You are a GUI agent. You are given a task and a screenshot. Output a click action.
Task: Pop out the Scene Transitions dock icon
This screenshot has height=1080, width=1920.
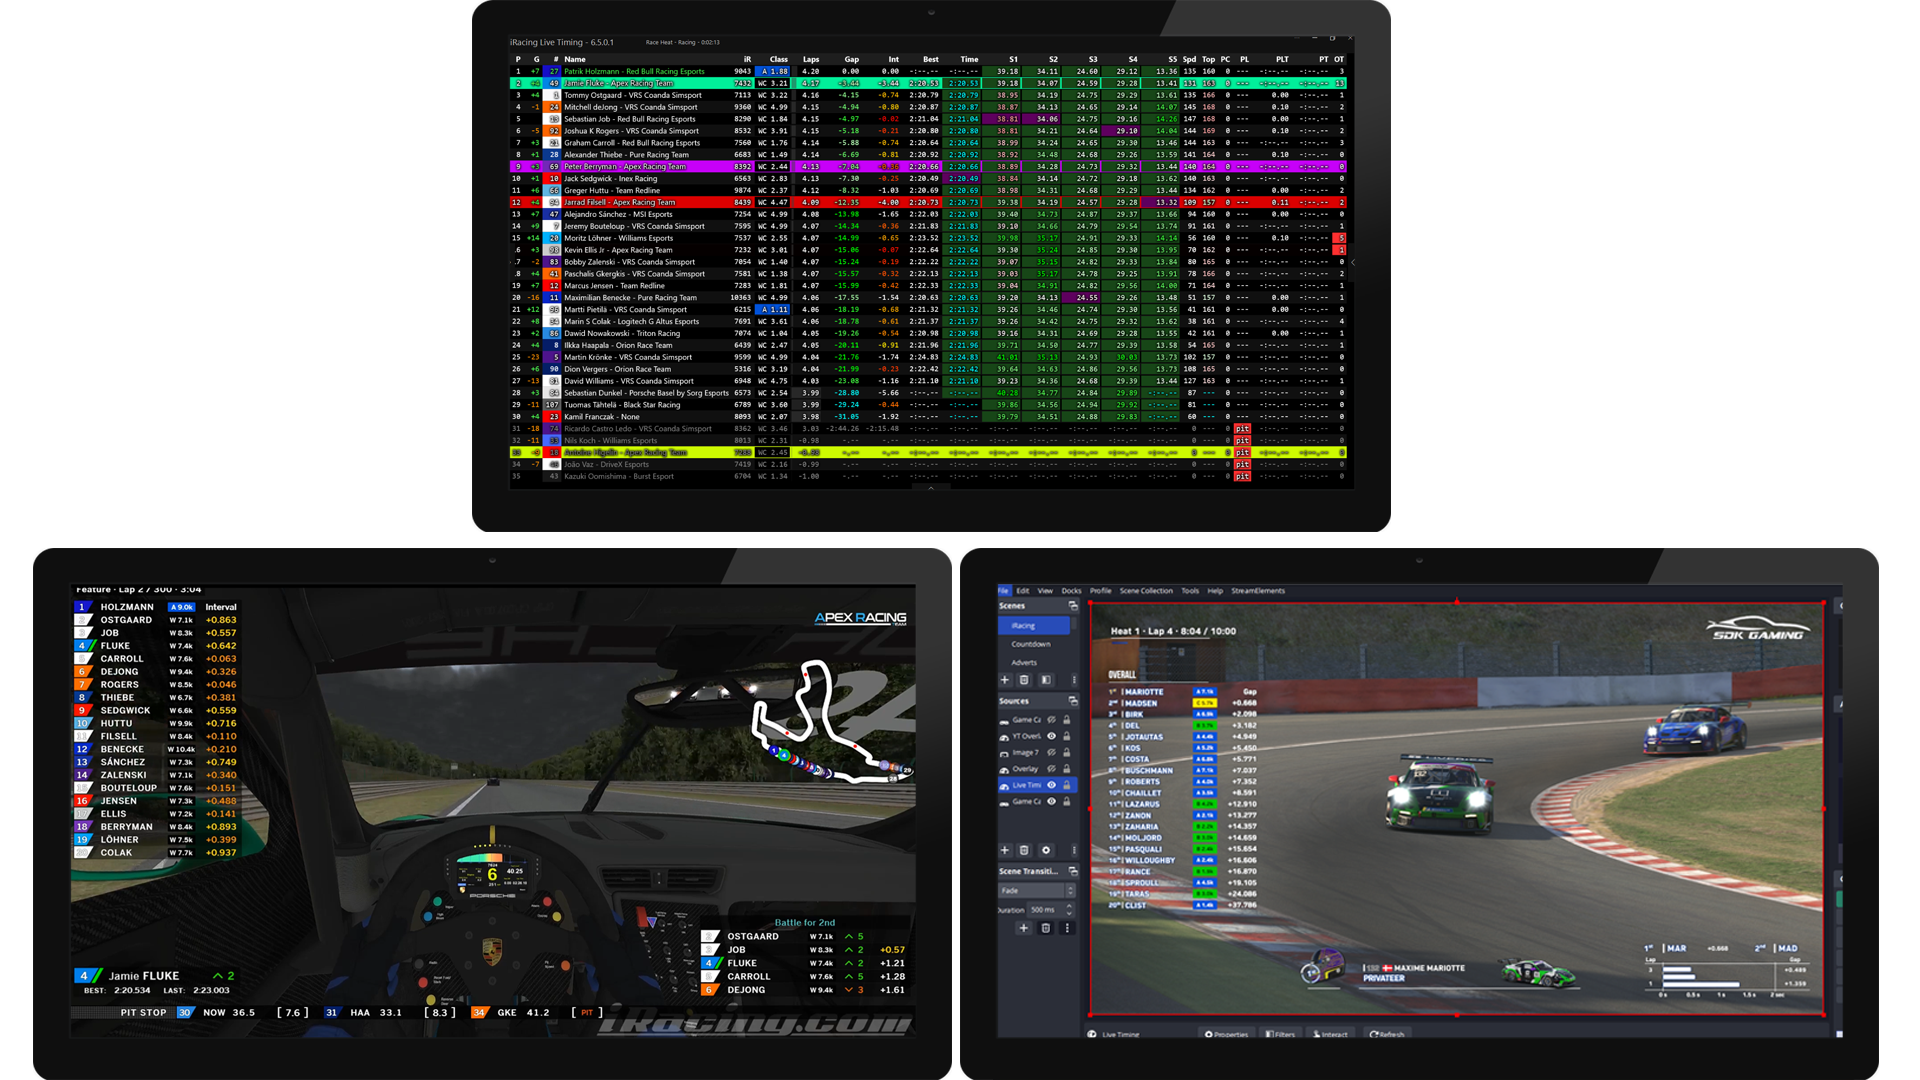1073,871
